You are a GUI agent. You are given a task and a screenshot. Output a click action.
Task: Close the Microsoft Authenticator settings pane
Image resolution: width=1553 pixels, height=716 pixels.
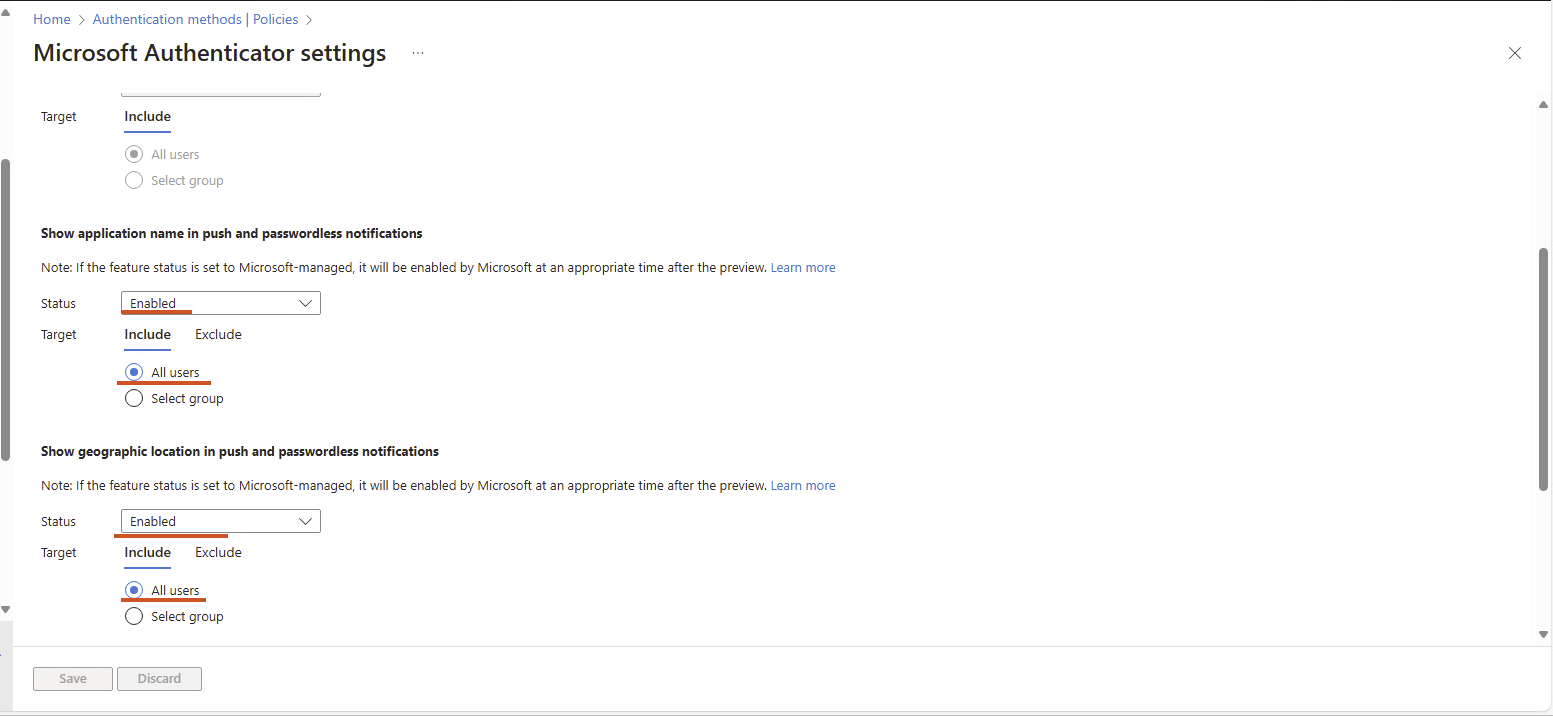[1515, 53]
